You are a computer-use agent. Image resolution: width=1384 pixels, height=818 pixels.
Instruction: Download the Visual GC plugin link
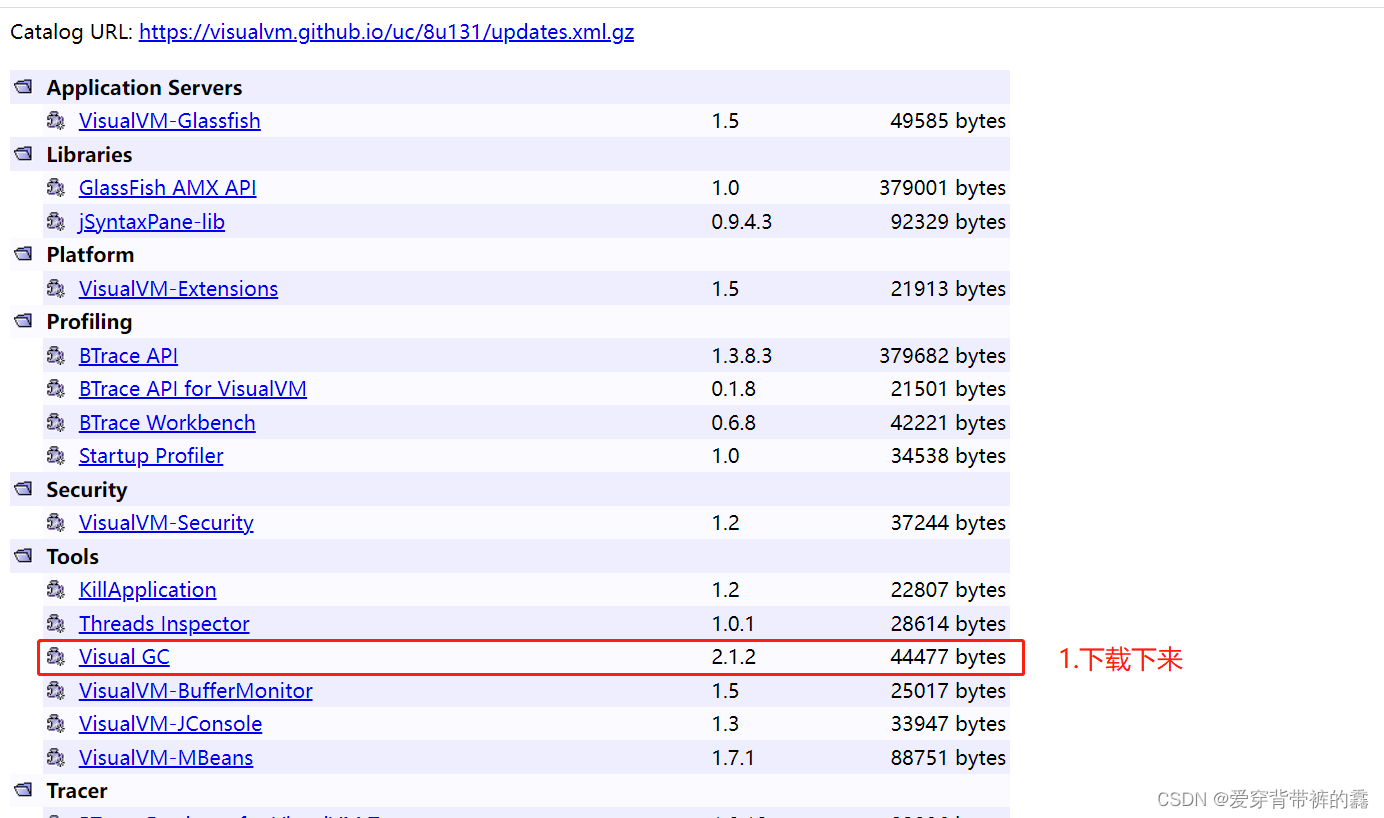click(x=124, y=657)
